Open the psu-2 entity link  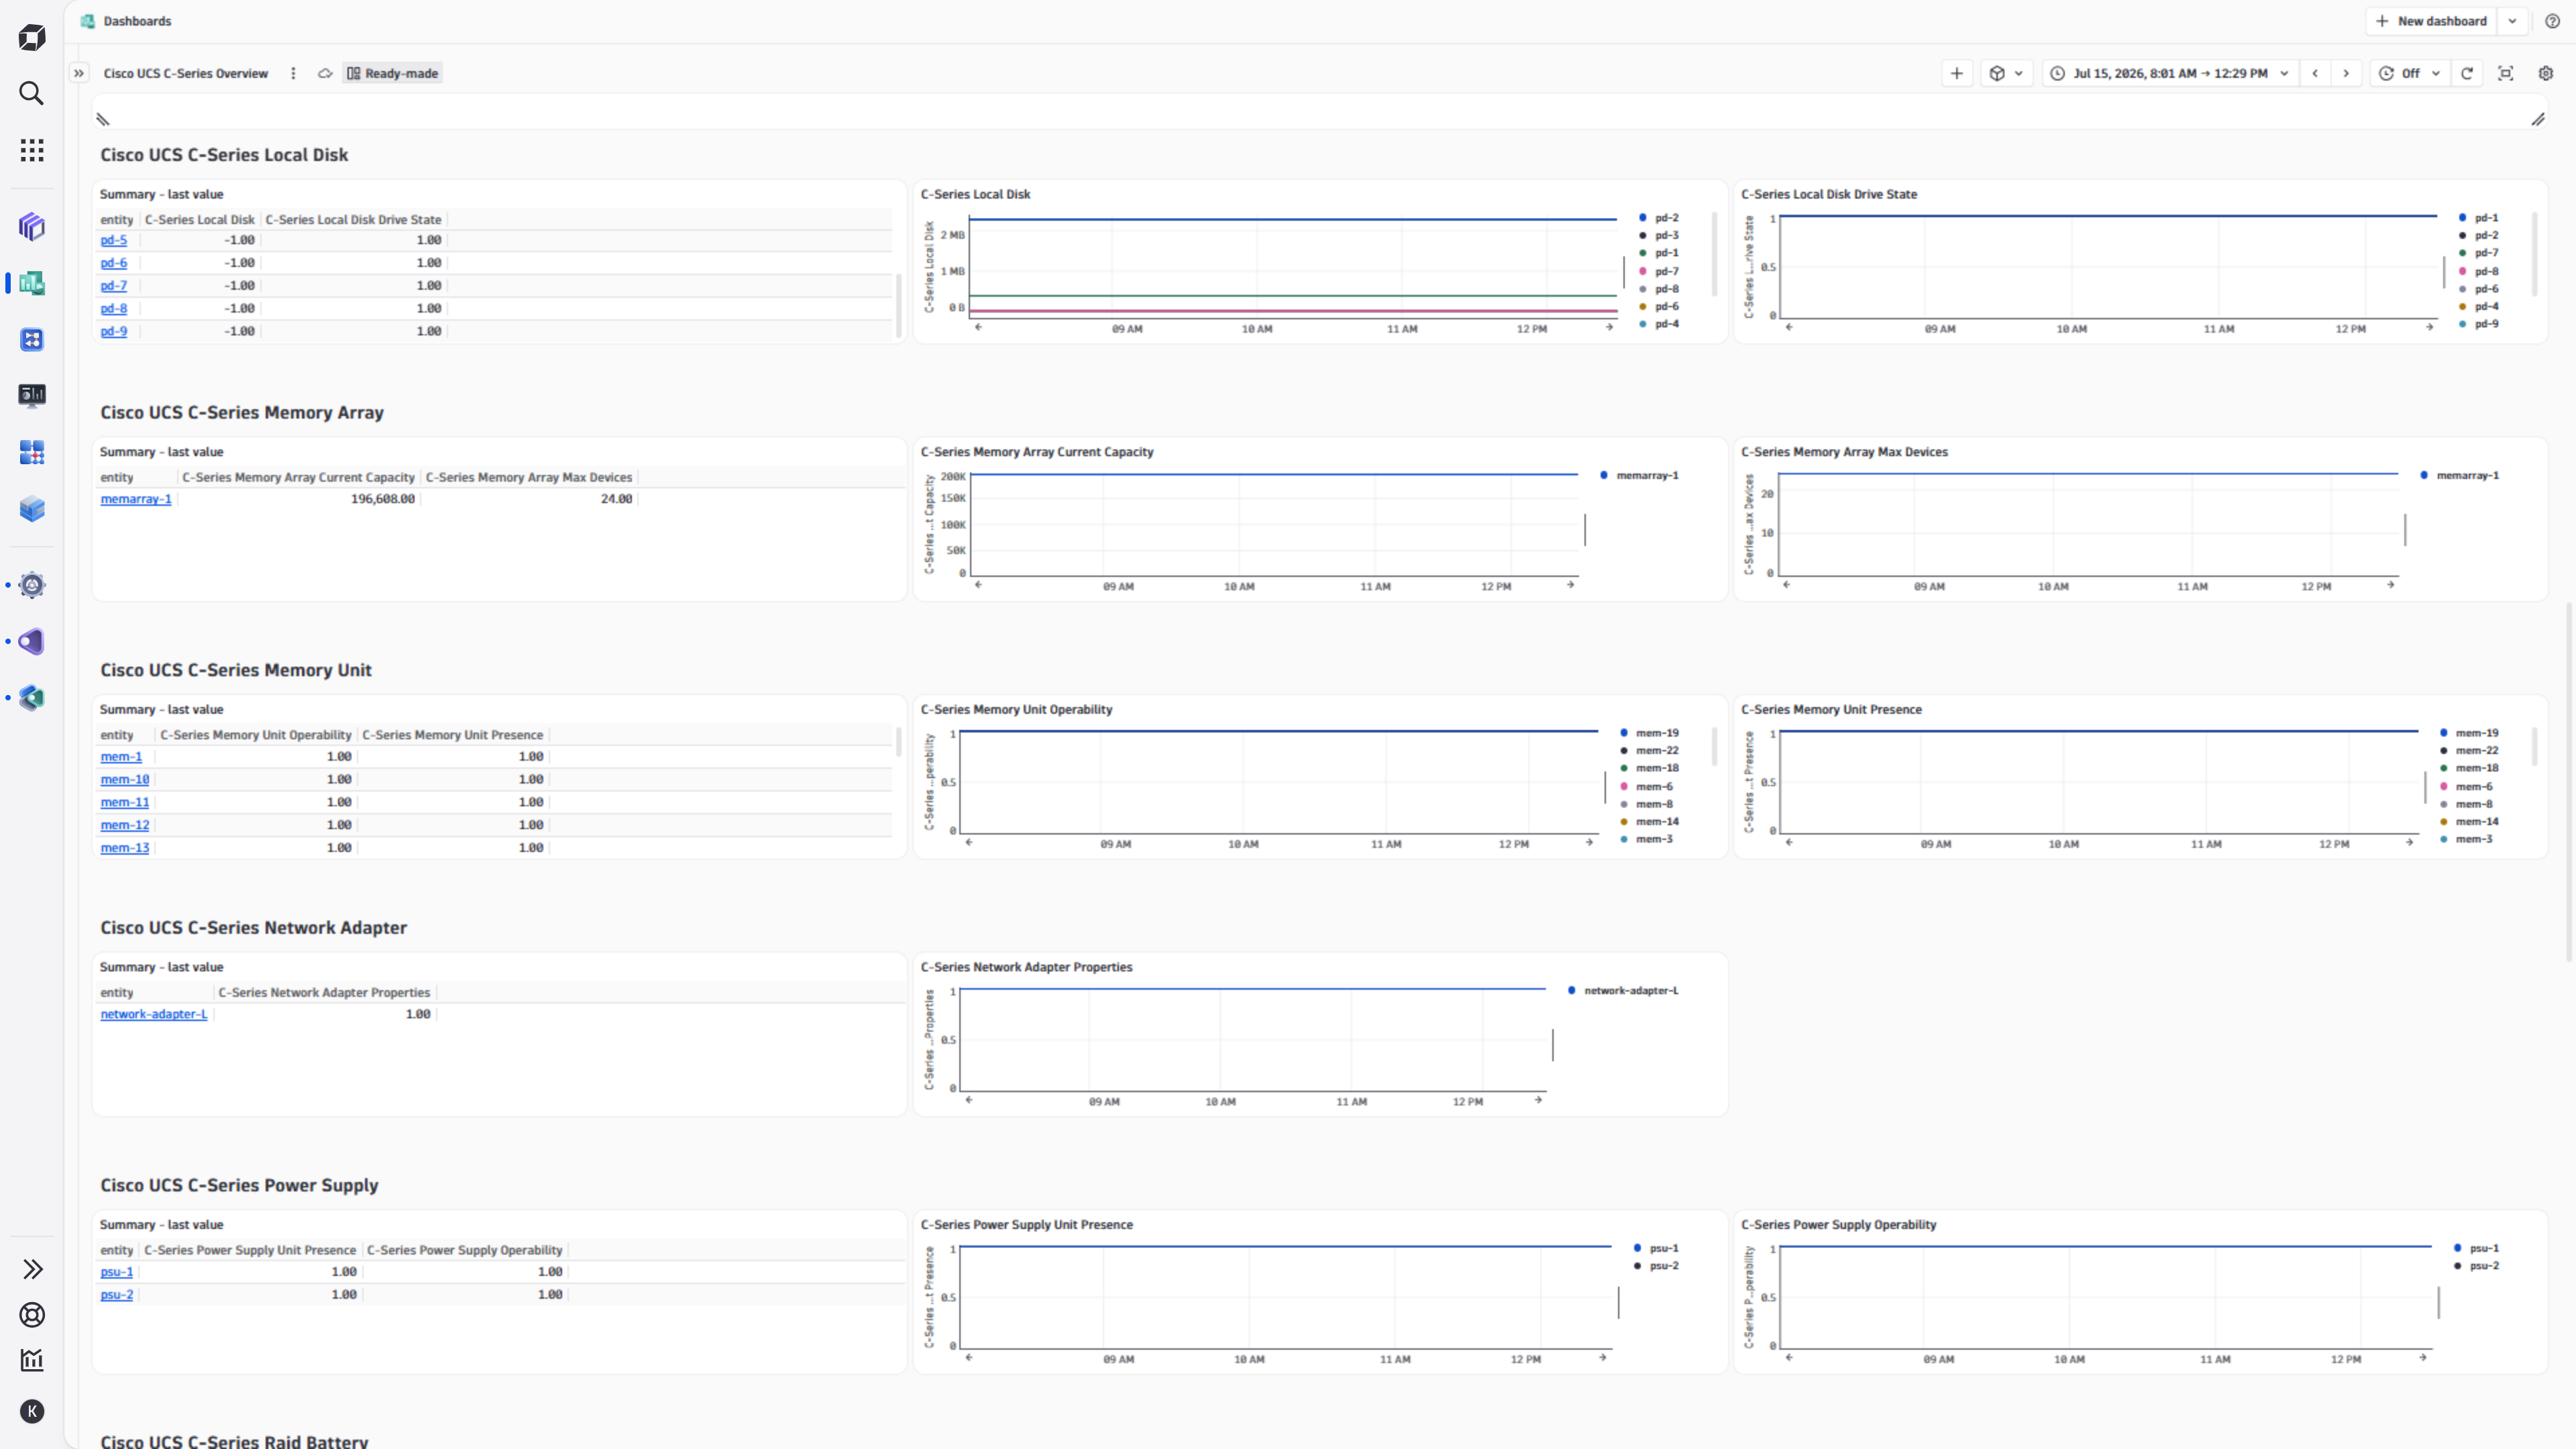coord(117,1294)
